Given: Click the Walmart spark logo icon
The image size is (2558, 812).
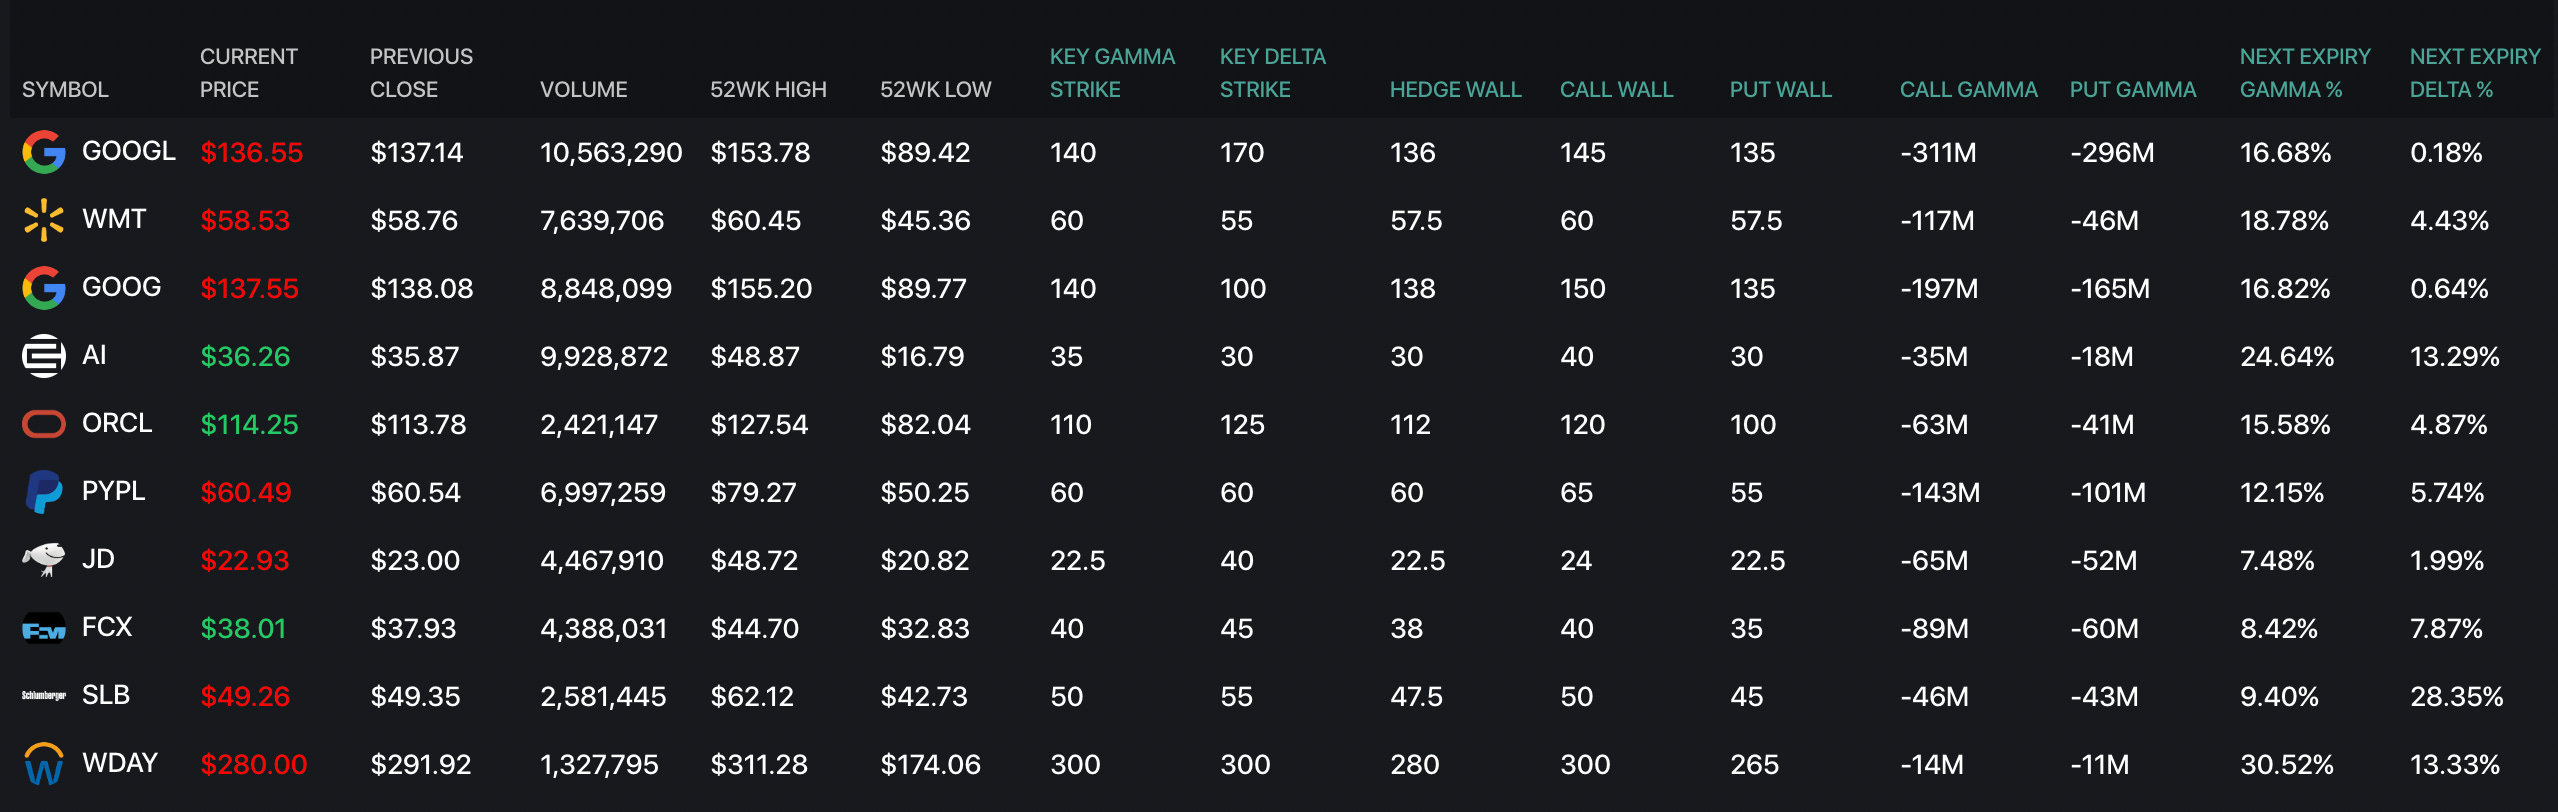Looking at the screenshot, I should click(x=44, y=220).
